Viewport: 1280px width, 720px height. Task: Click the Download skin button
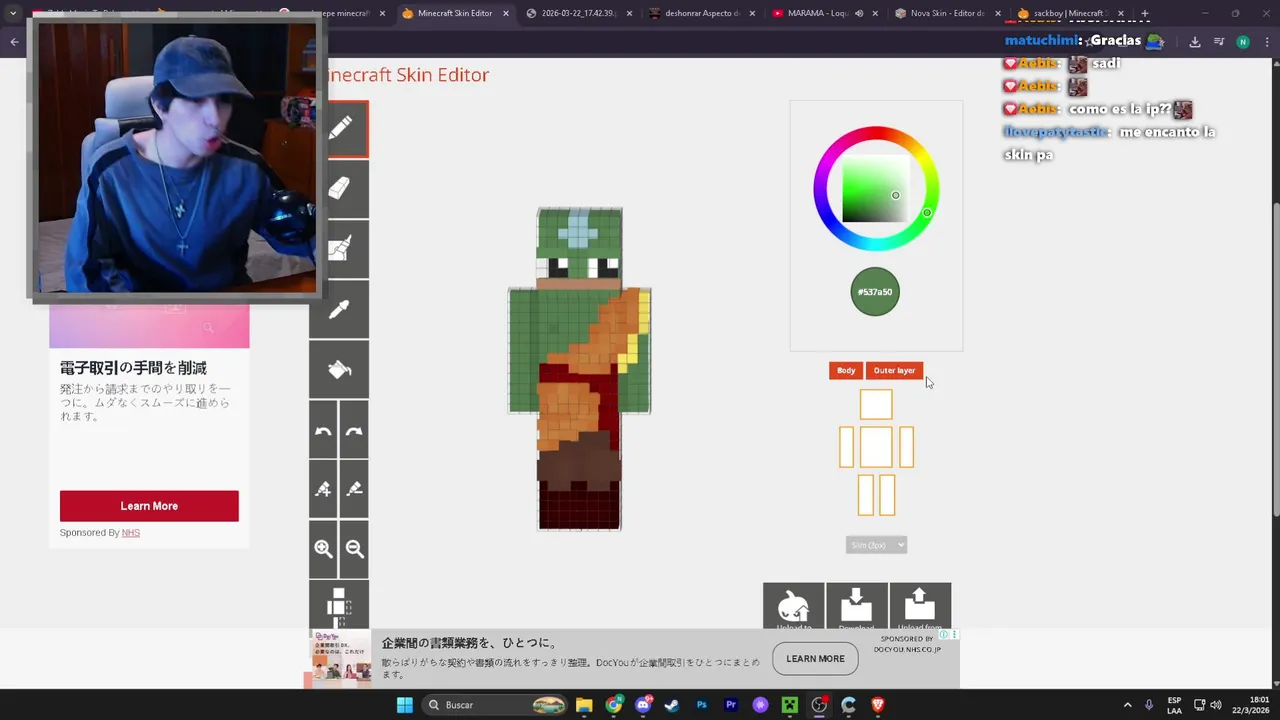(x=857, y=606)
